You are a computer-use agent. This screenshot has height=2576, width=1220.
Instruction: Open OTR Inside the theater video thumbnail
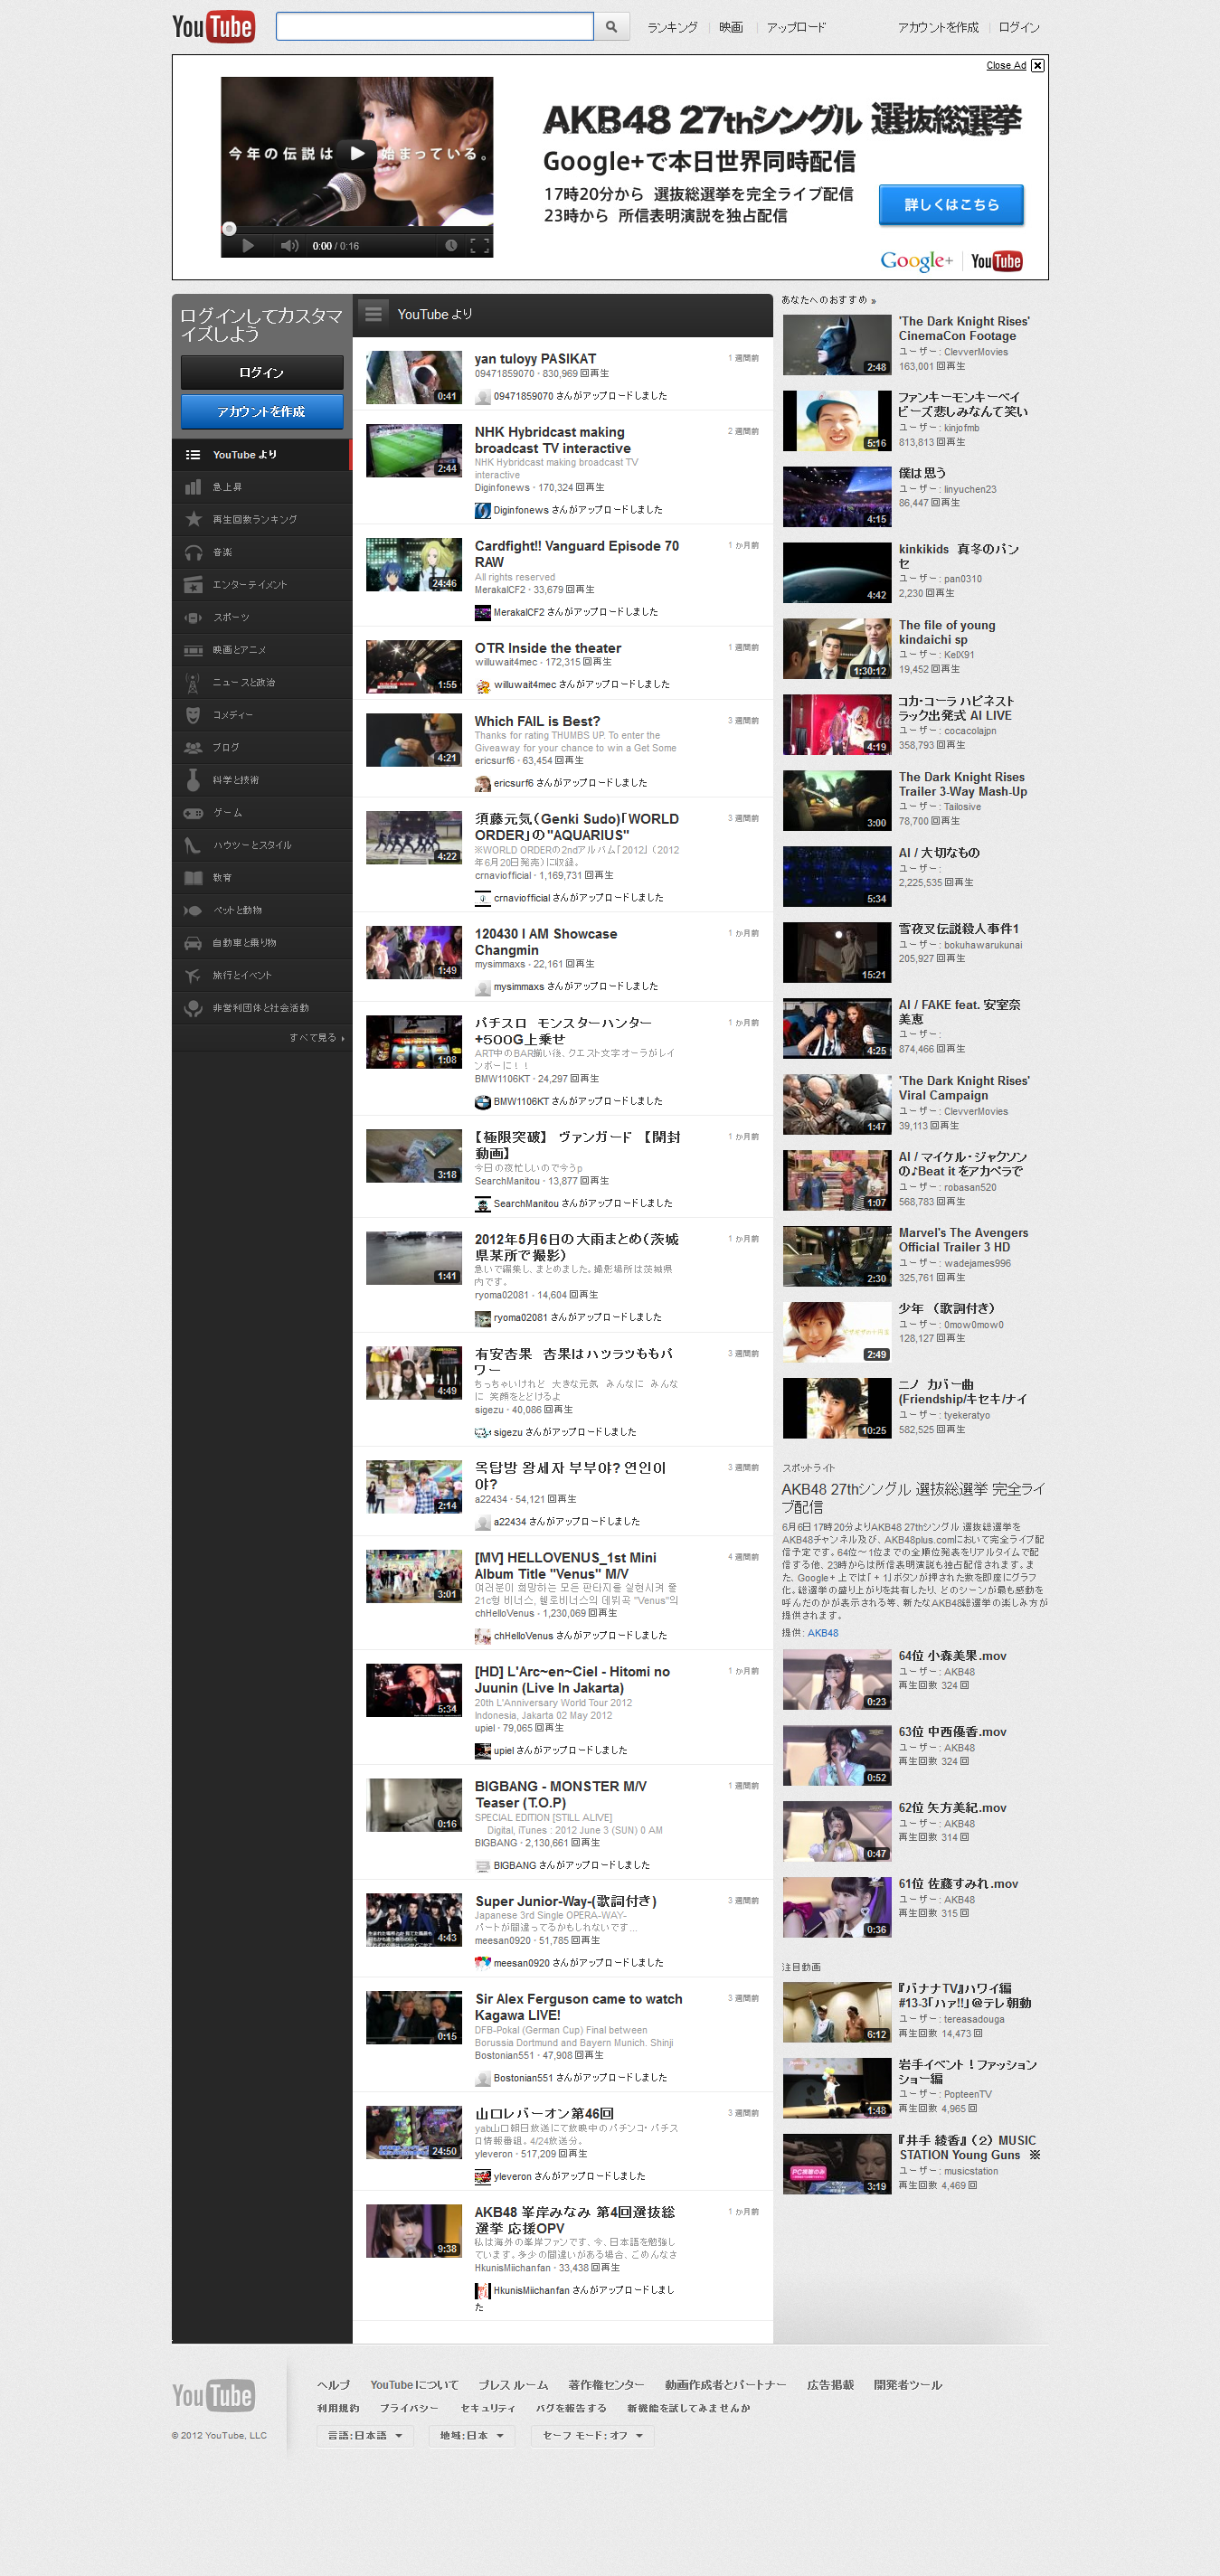414,667
